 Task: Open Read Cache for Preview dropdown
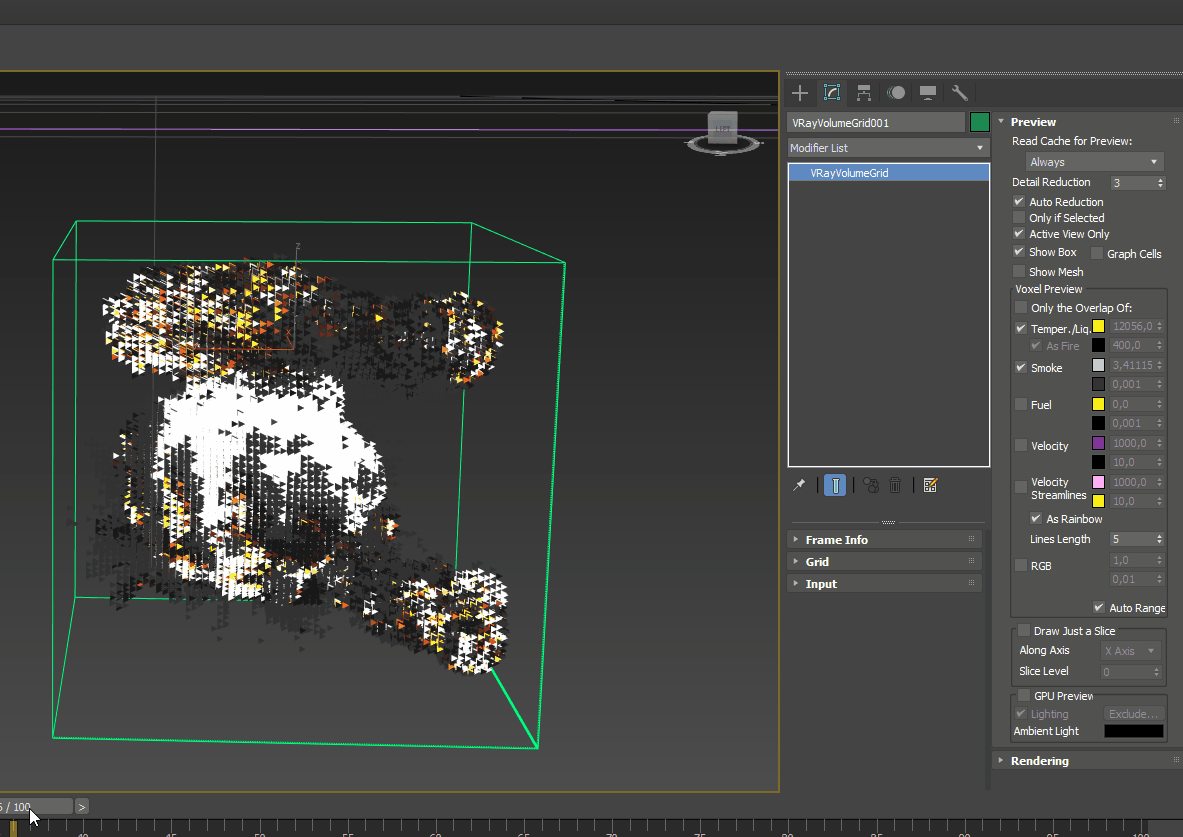pos(1095,162)
